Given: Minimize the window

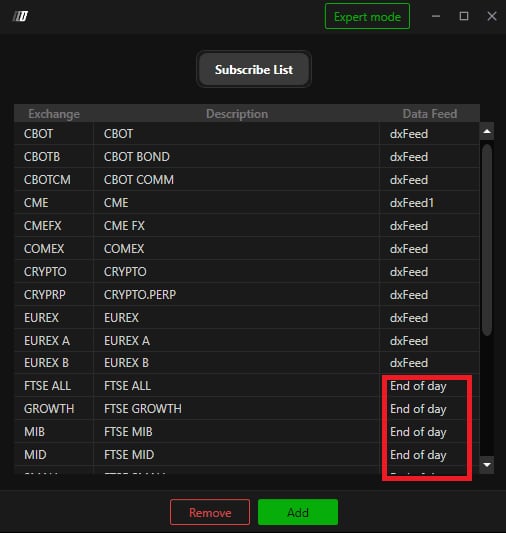Looking at the screenshot, I should point(436,16).
